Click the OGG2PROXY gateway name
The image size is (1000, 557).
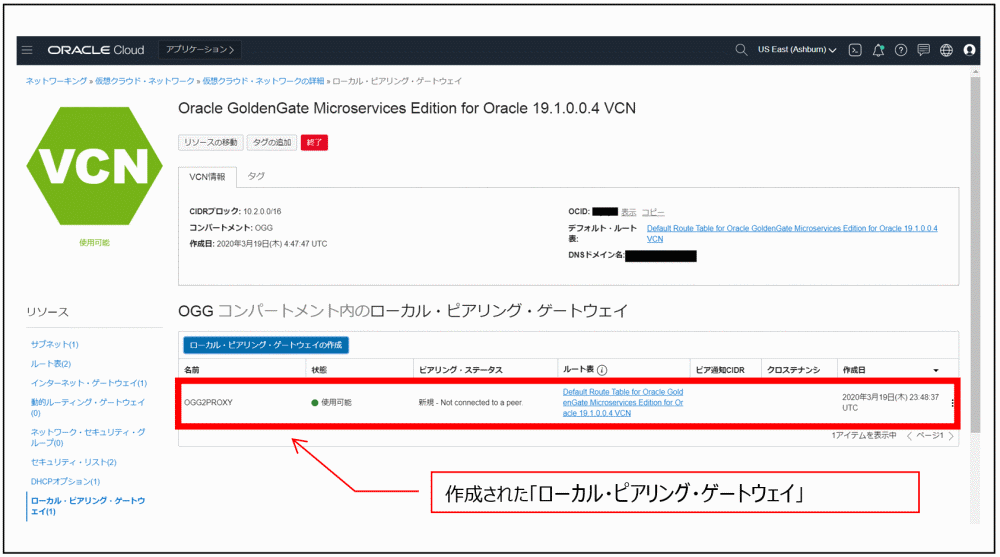[208, 403]
